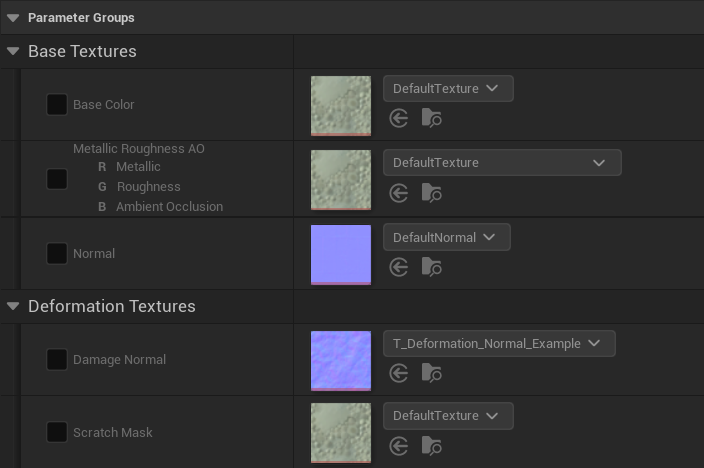Browse to DefaultNormal asset in Content Browser

[431, 267]
